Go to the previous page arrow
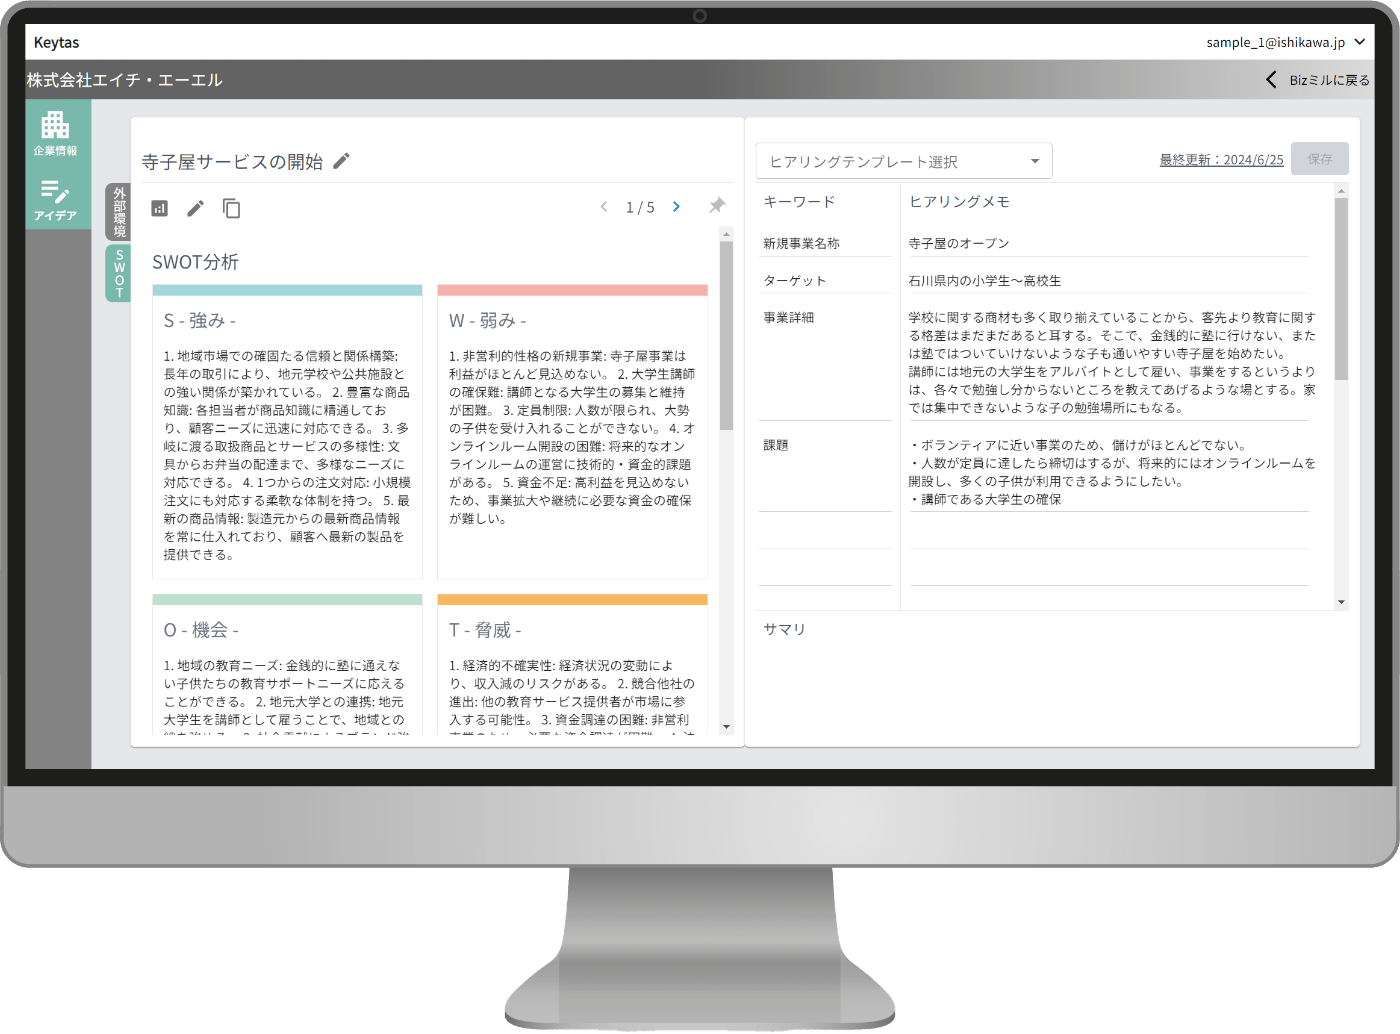Image resolution: width=1400 pixels, height=1034 pixels. (x=604, y=207)
